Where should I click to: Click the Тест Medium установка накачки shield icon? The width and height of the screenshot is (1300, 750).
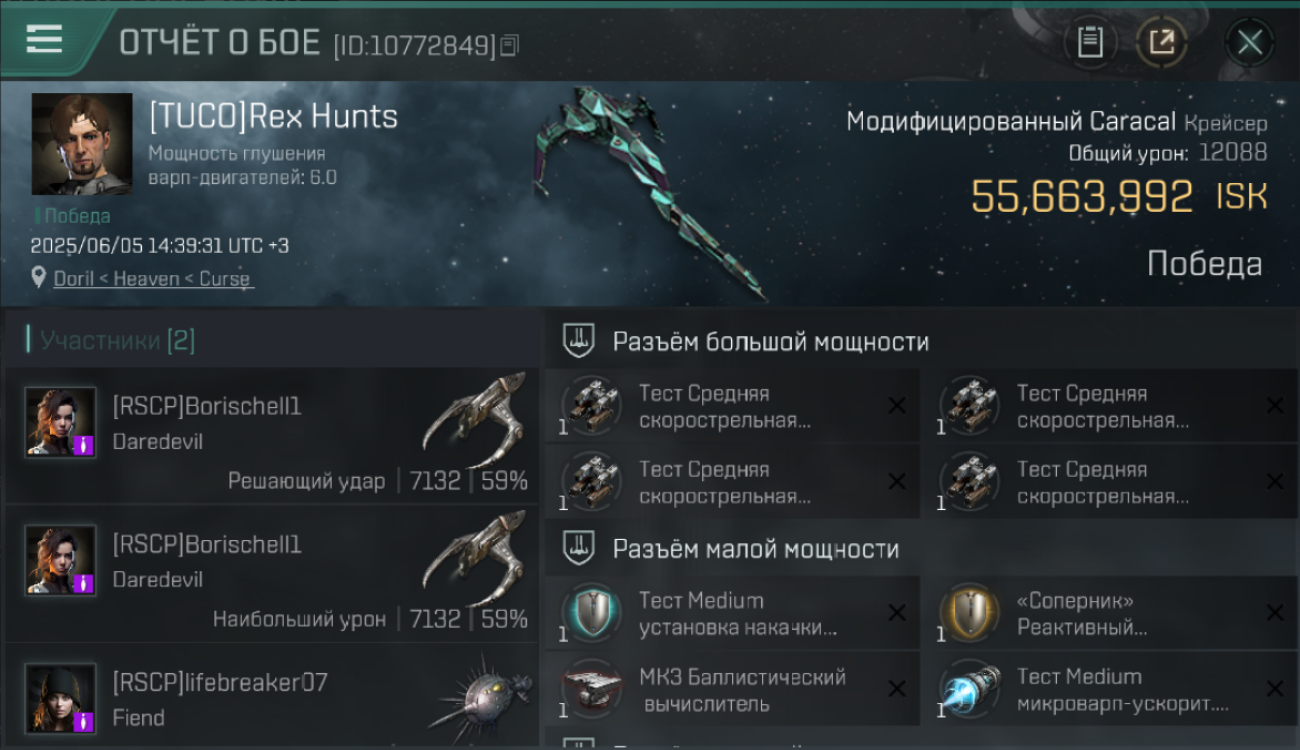593,613
